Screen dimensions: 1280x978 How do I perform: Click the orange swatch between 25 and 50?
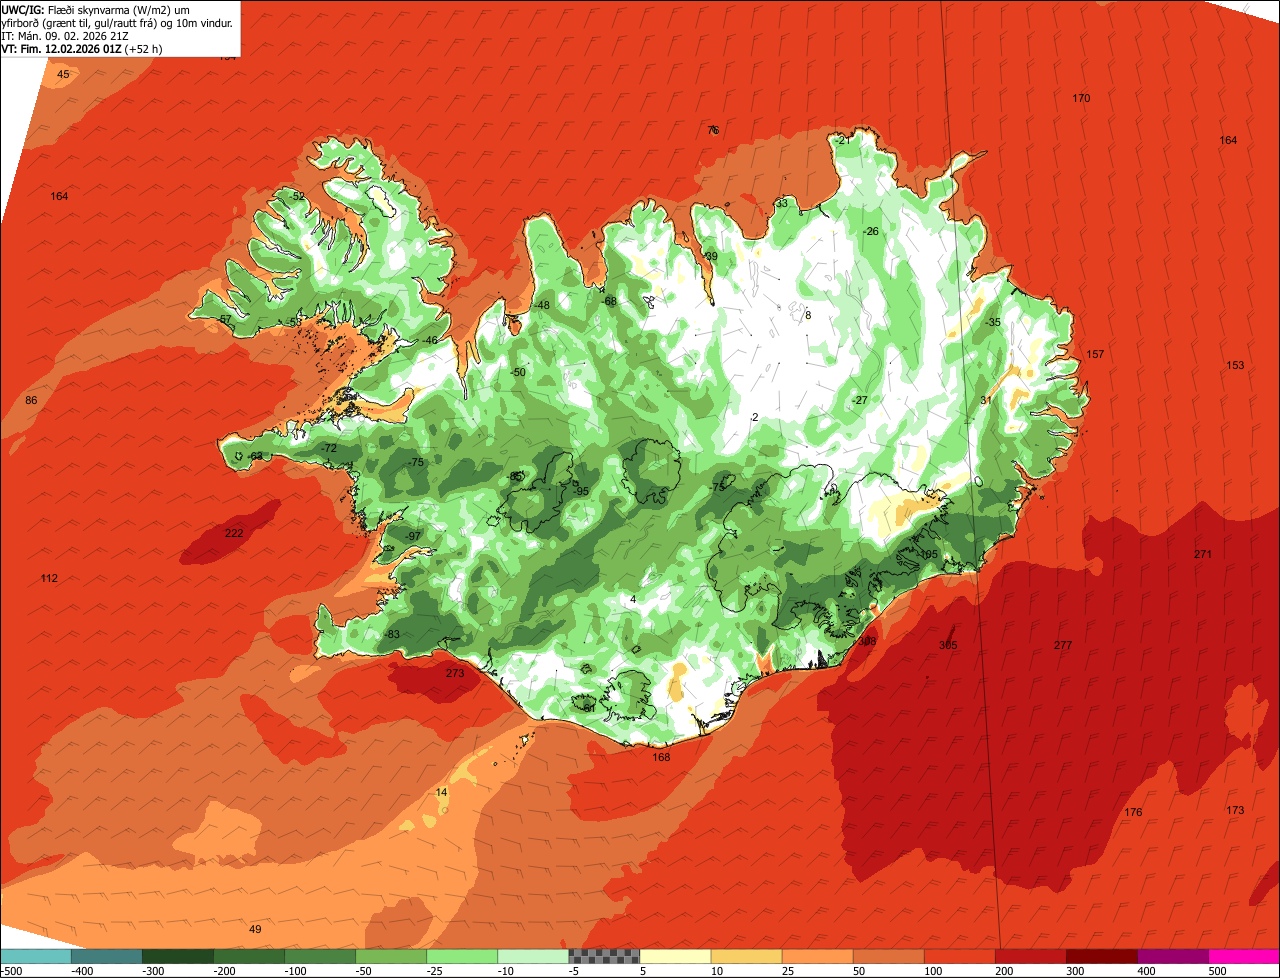pyautogui.click(x=817, y=956)
